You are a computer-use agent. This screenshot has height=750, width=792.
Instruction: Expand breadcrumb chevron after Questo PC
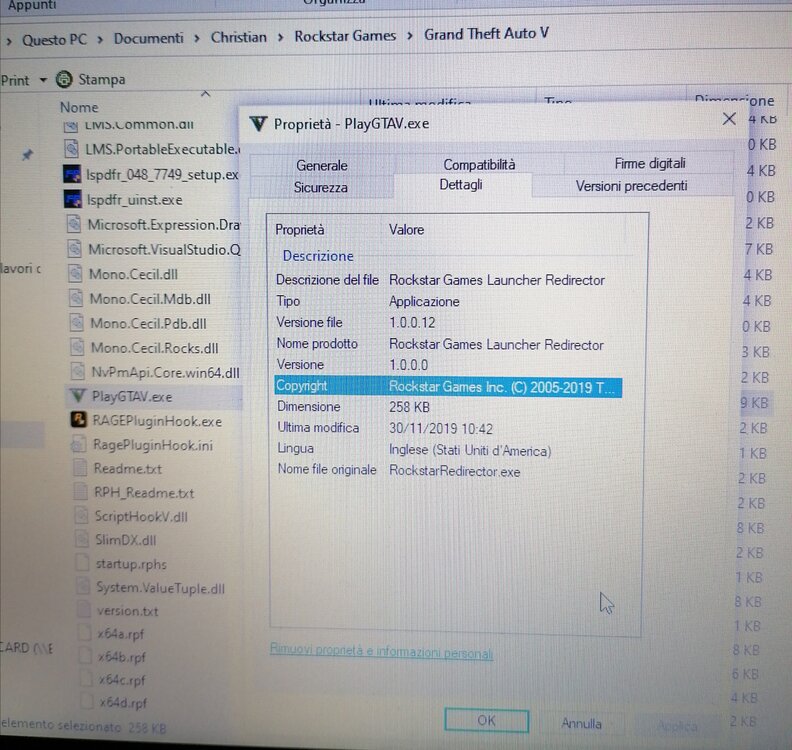(100, 39)
